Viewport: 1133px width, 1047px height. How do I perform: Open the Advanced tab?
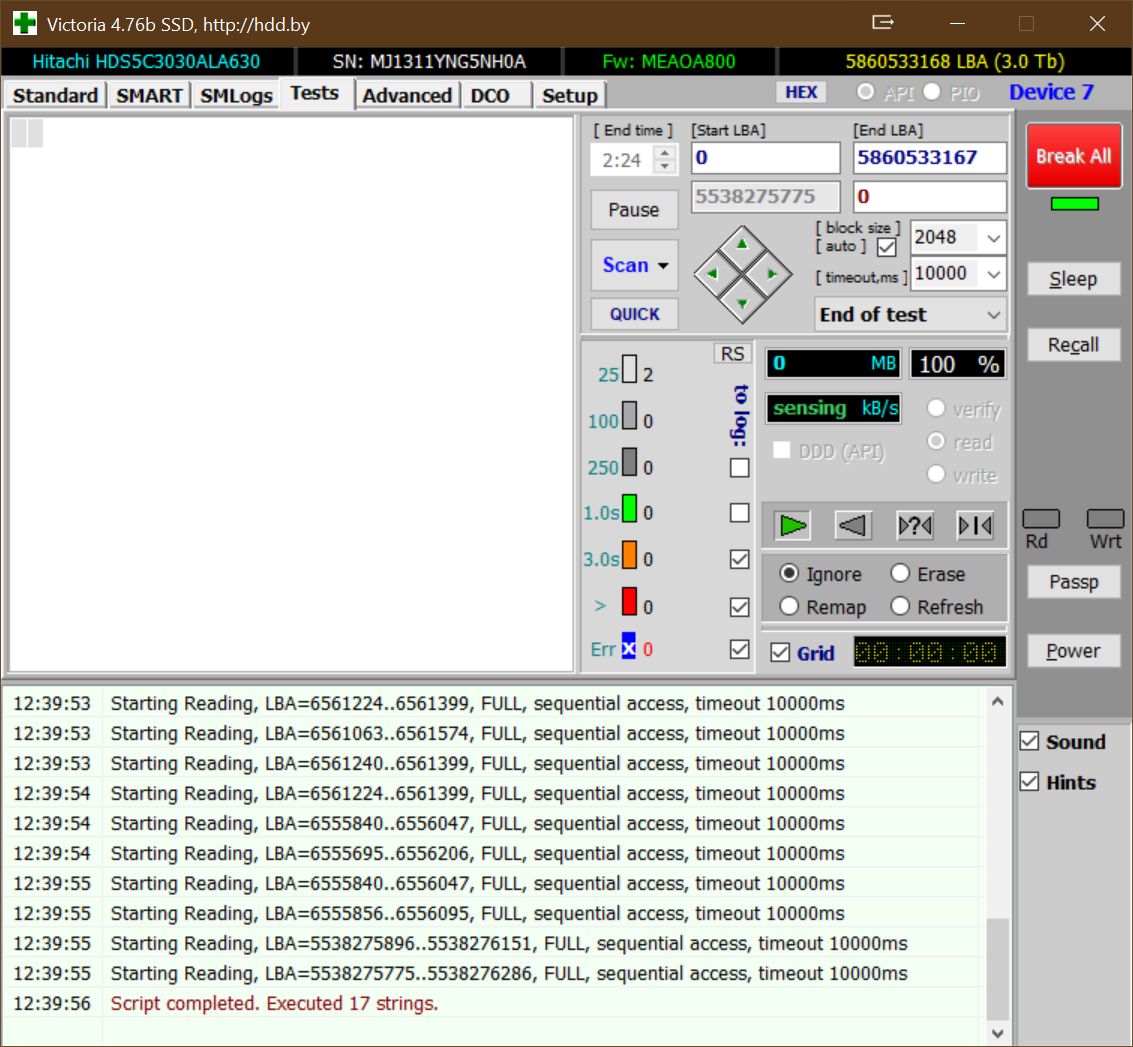click(x=406, y=95)
